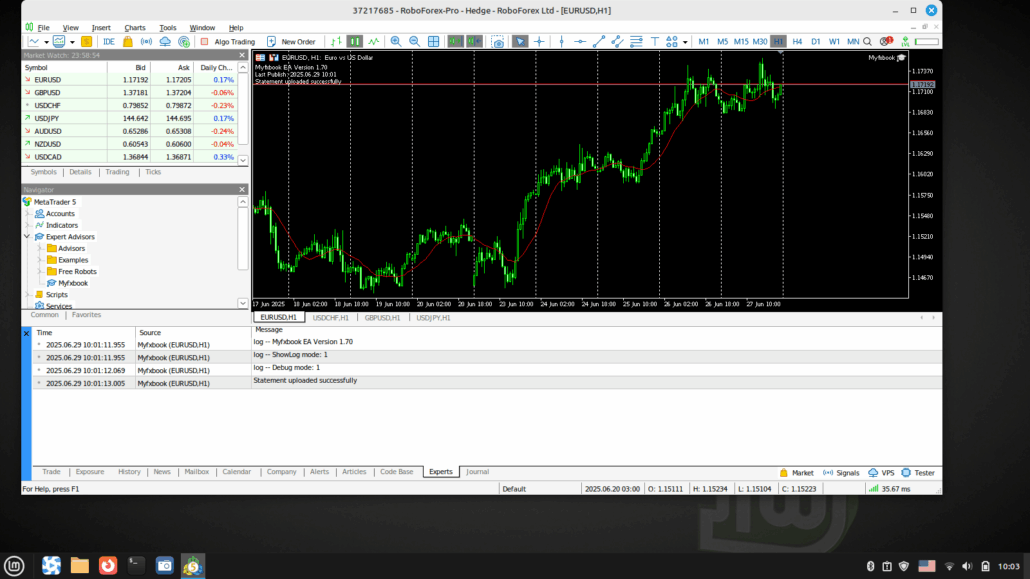This screenshot has width=1030, height=579.
Task: Open the VPS cloud icon in toolbar
Action: tap(165, 41)
